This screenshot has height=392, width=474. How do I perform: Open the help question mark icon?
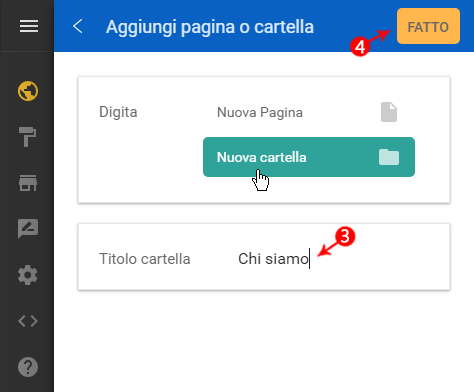28,367
